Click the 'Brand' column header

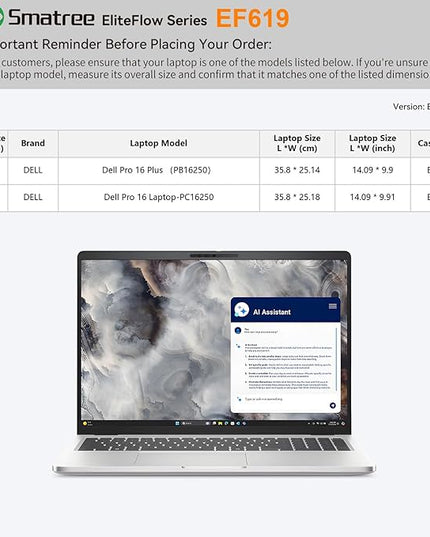coord(33,143)
